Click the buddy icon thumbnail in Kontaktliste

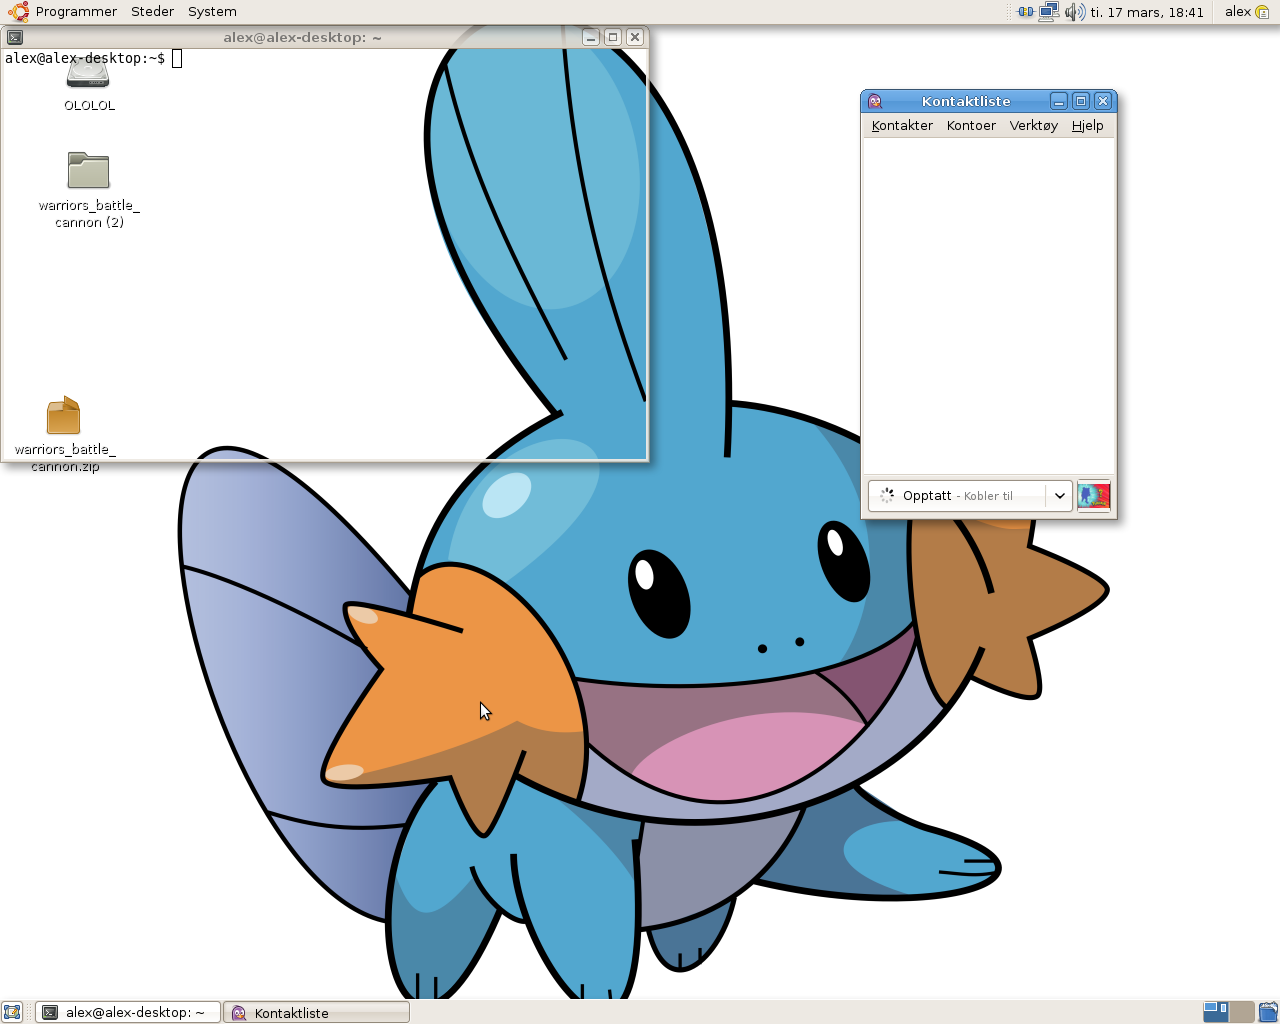pyautogui.click(x=1093, y=496)
